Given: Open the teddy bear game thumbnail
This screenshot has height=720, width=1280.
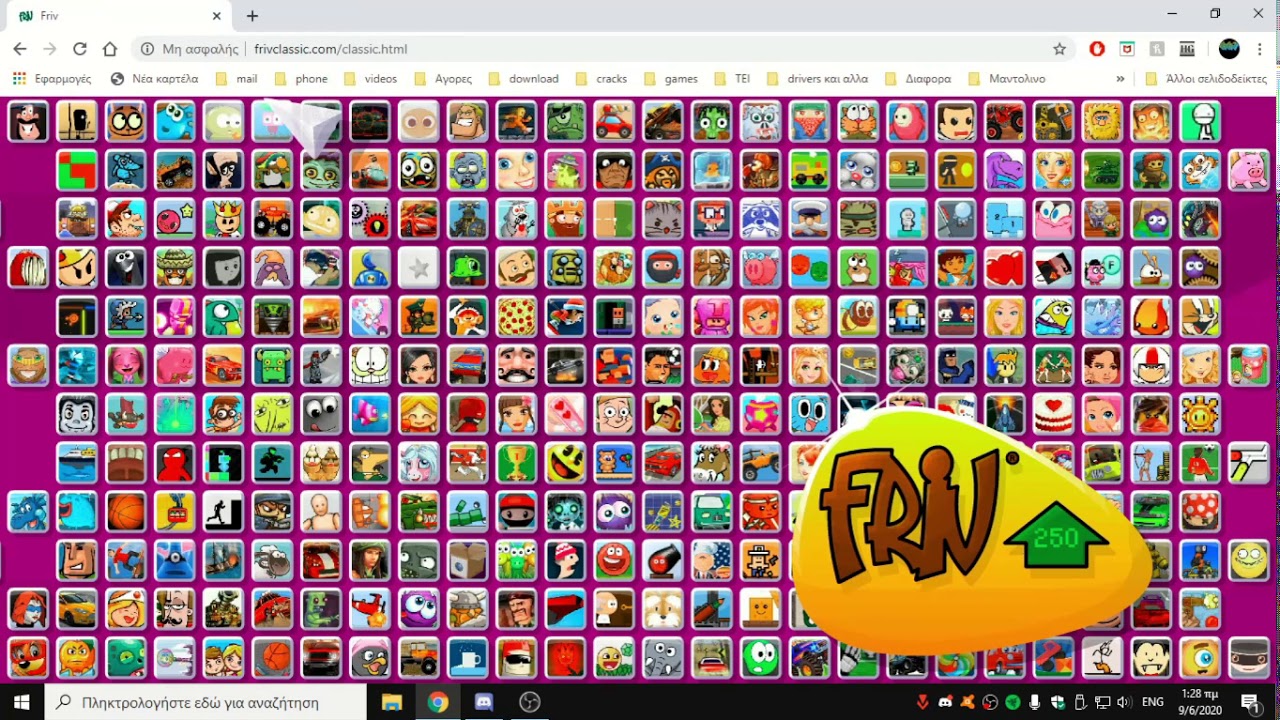Looking at the screenshot, I should [615, 463].
